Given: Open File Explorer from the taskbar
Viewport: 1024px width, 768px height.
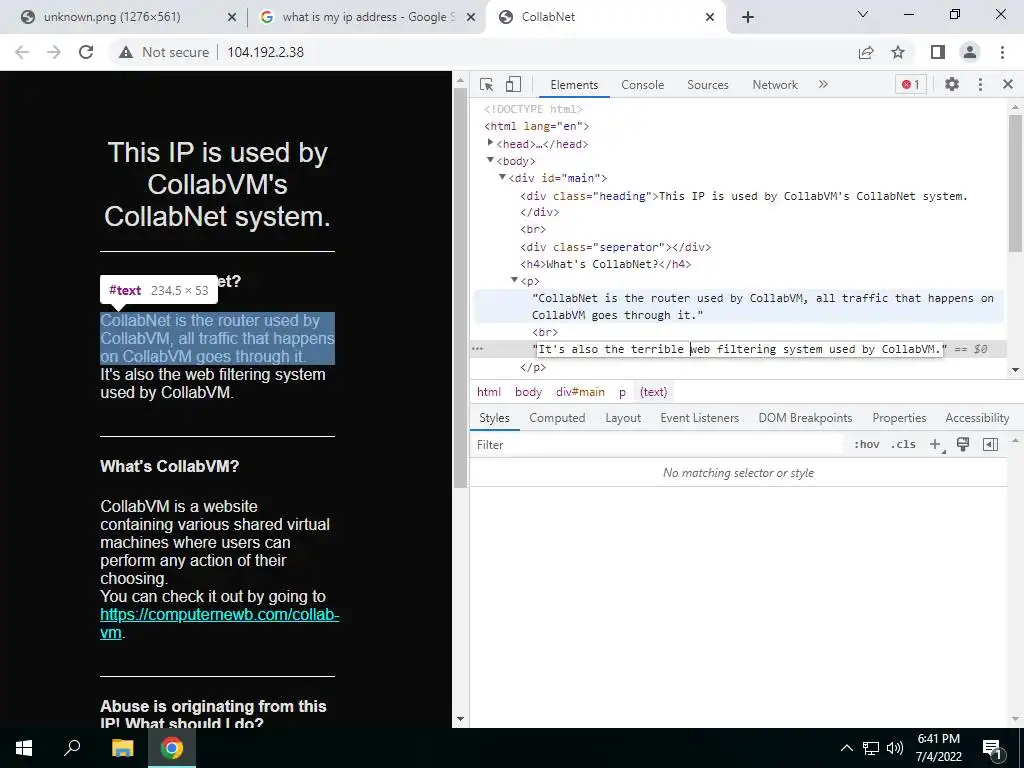Looking at the screenshot, I should point(122,748).
